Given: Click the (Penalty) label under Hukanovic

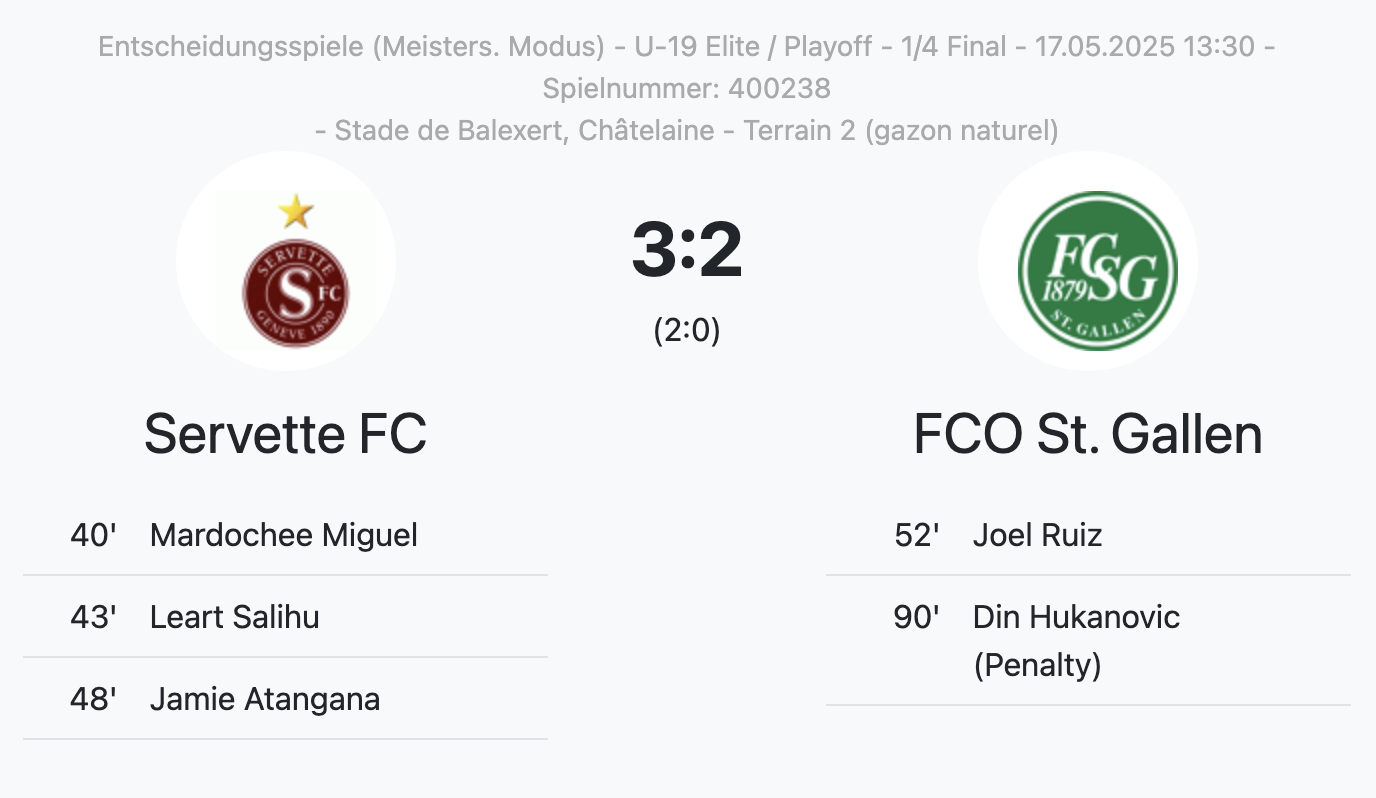Looking at the screenshot, I should (x=1037, y=665).
